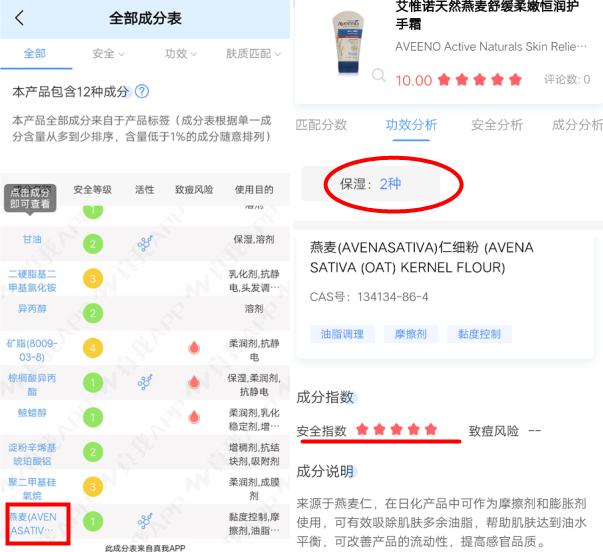The height and width of the screenshot is (552, 603).
Task: Switch to the 匹配分数 tab
Action: (321, 125)
